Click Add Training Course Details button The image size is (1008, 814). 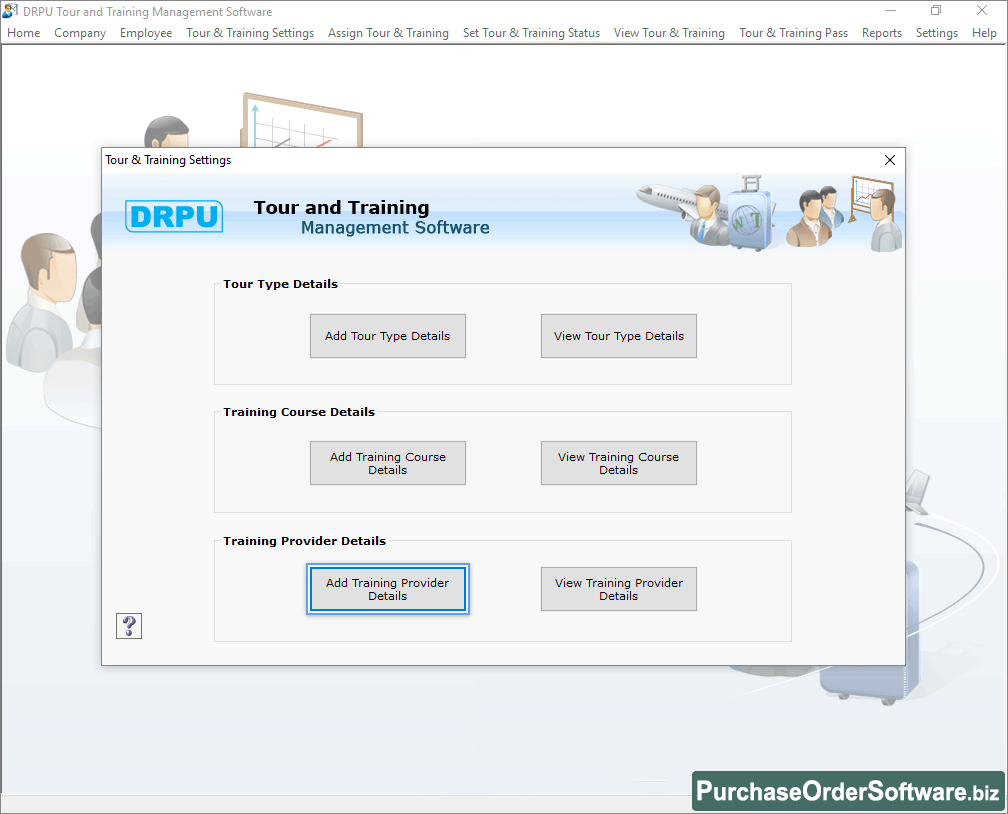click(x=388, y=463)
